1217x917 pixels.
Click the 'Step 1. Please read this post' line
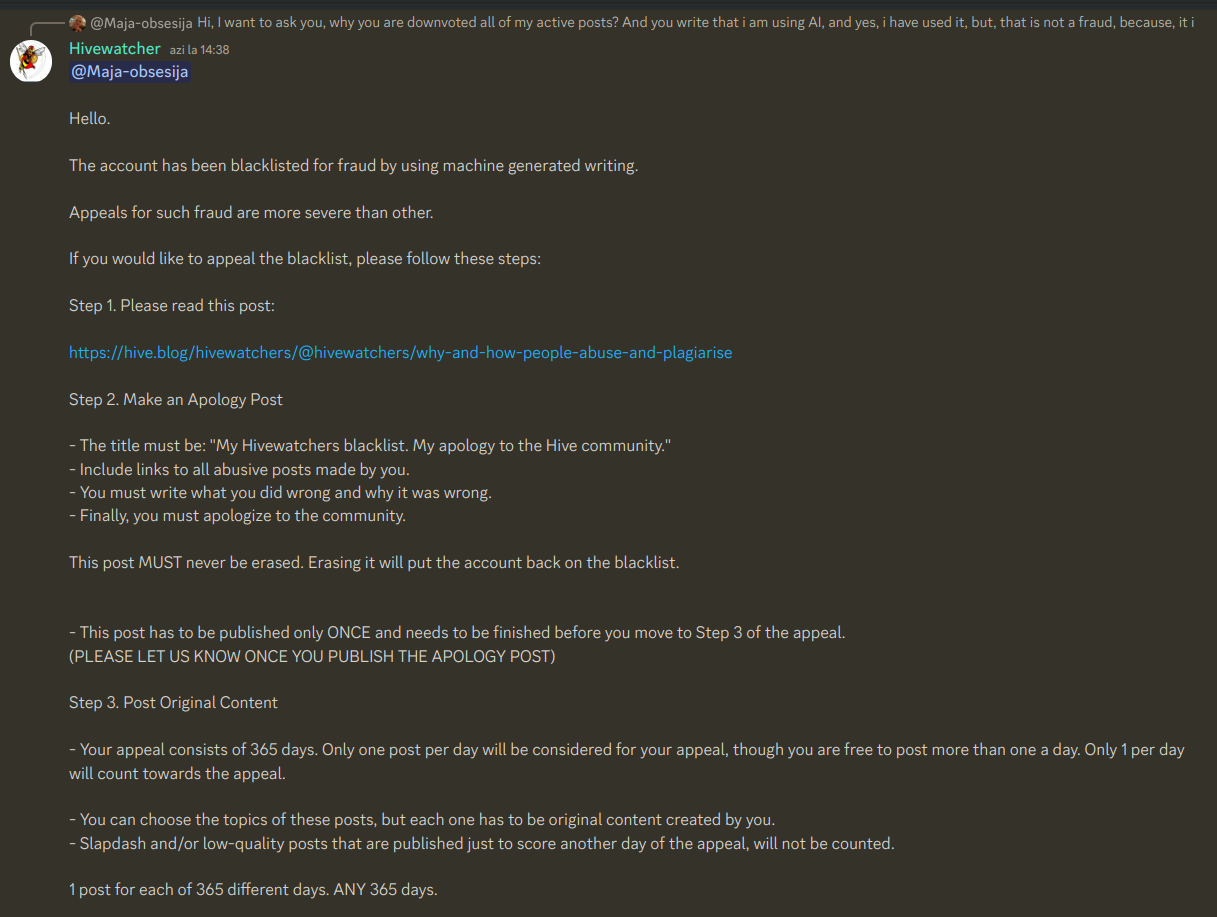click(x=172, y=306)
